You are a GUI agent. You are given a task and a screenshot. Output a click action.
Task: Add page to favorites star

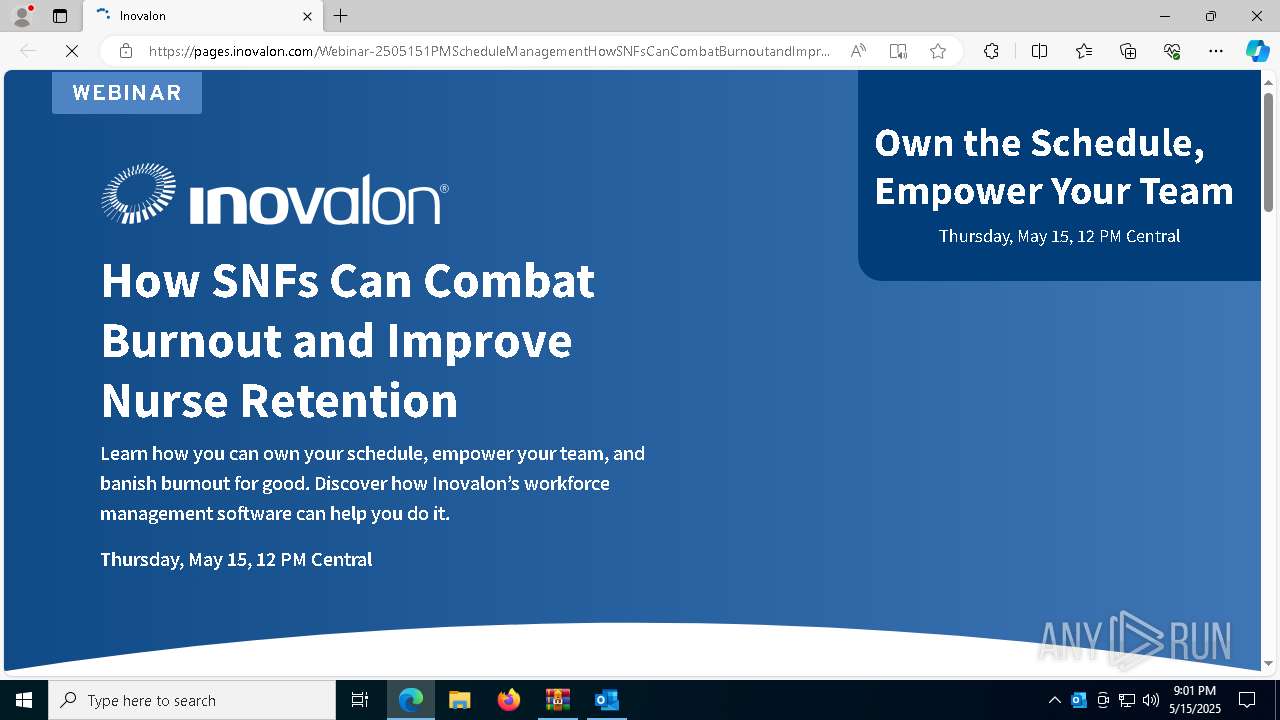coord(938,51)
